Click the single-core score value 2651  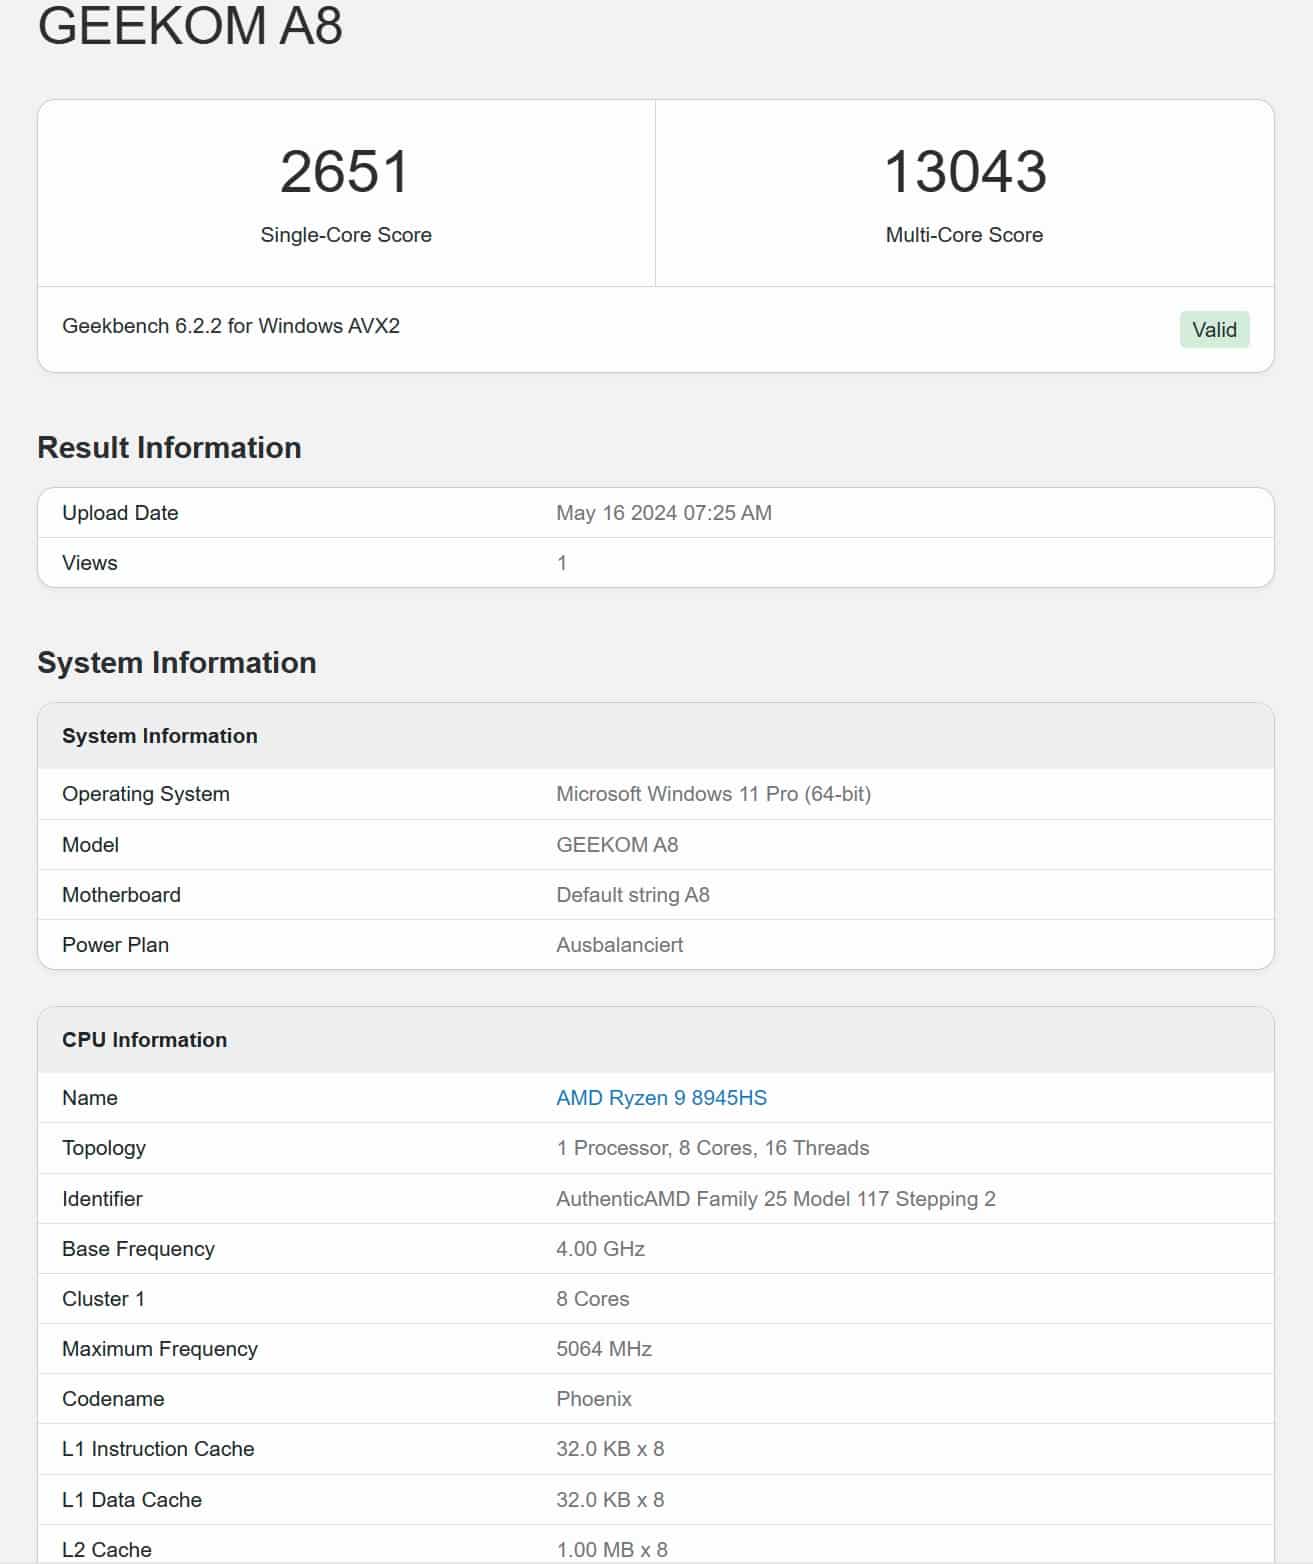coord(345,172)
